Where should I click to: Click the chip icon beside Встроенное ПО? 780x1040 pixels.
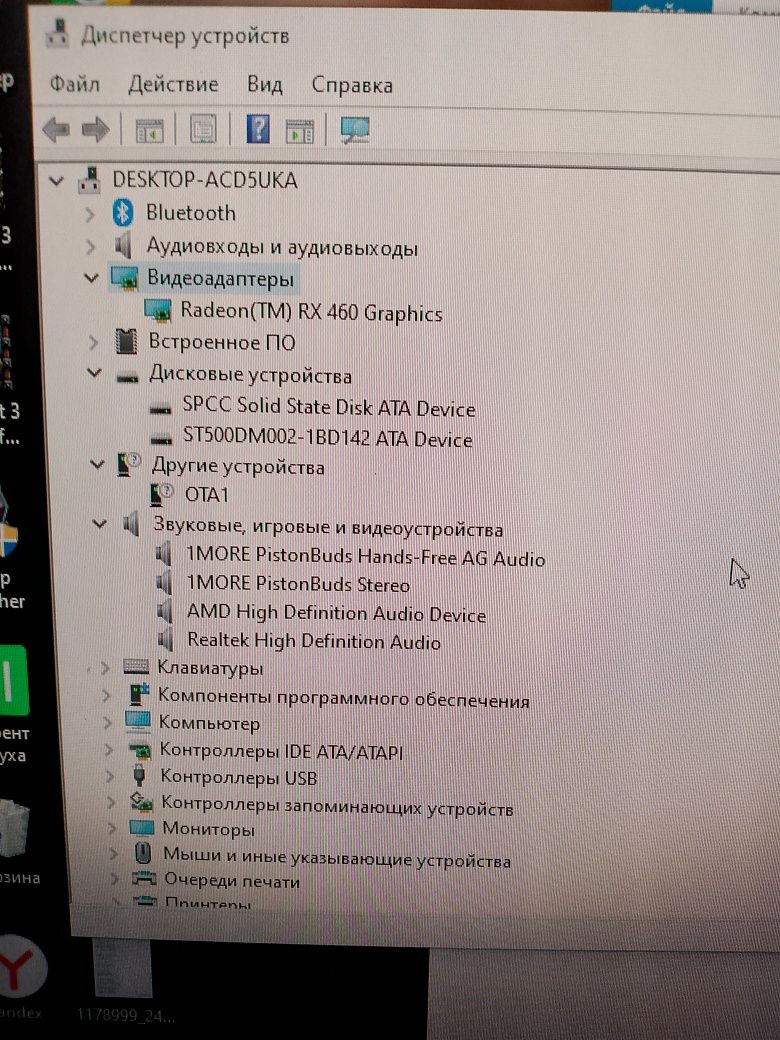point(126,342)
